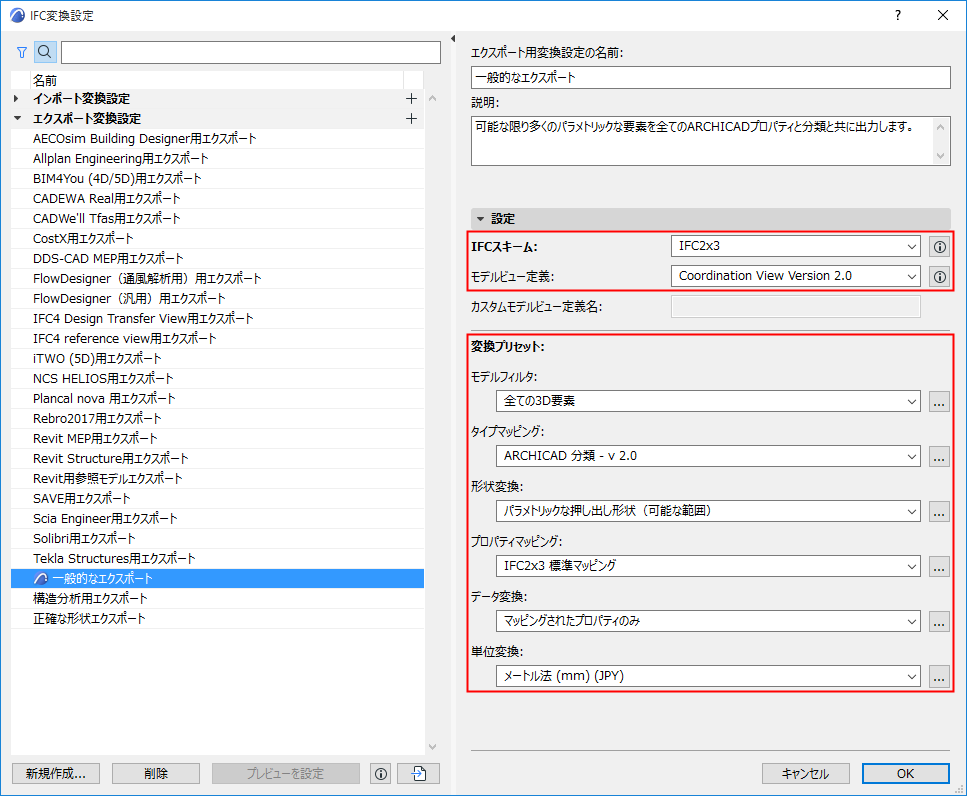The image size is (967, 796).
Task: Collapse the 設定 section header
Action: [479, 218]
